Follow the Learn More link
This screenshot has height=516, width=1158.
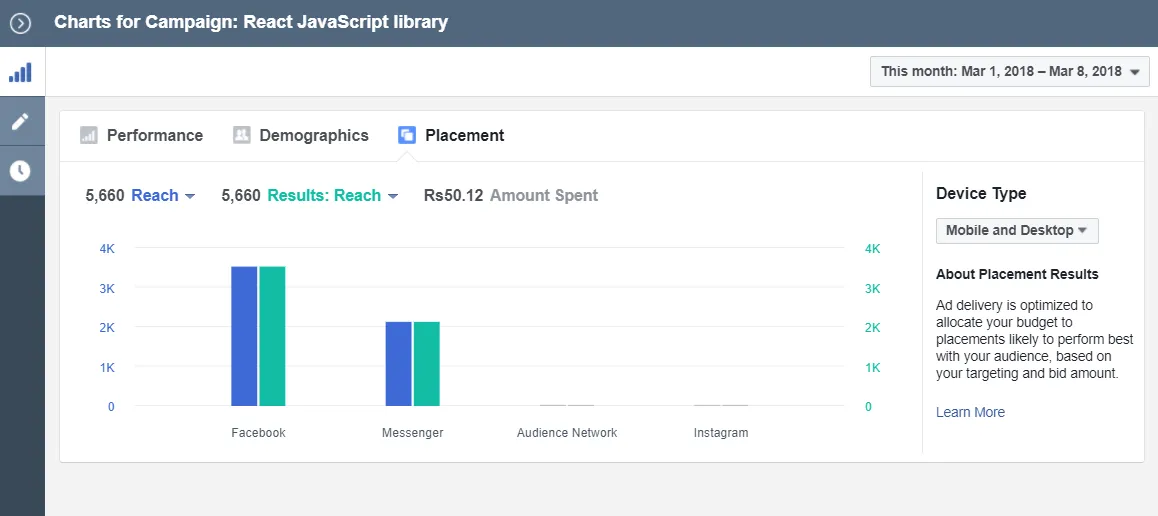coord(970,412)
